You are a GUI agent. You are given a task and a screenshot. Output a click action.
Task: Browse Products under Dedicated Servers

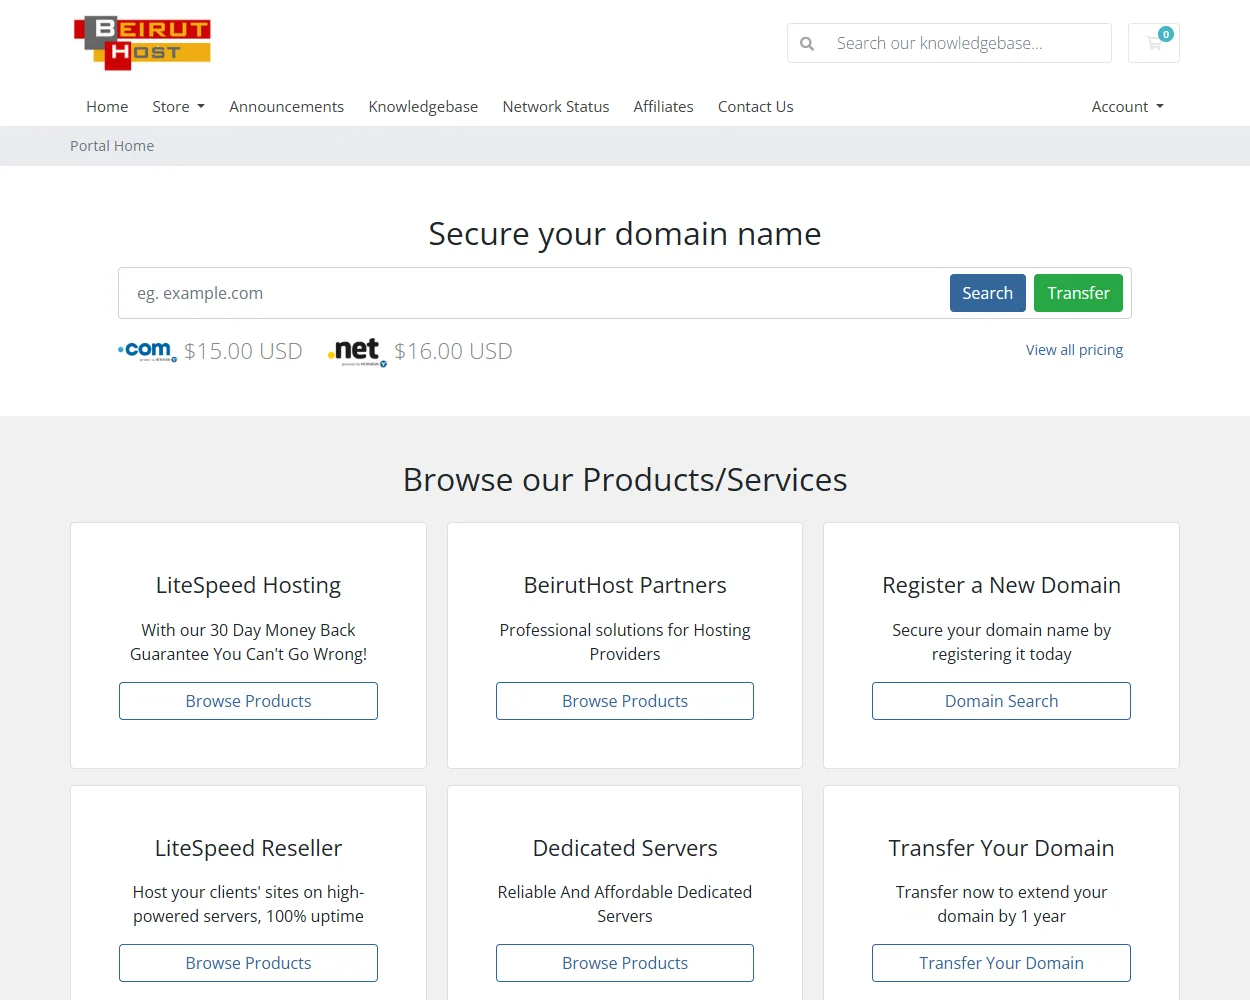(x=625, y=963)
